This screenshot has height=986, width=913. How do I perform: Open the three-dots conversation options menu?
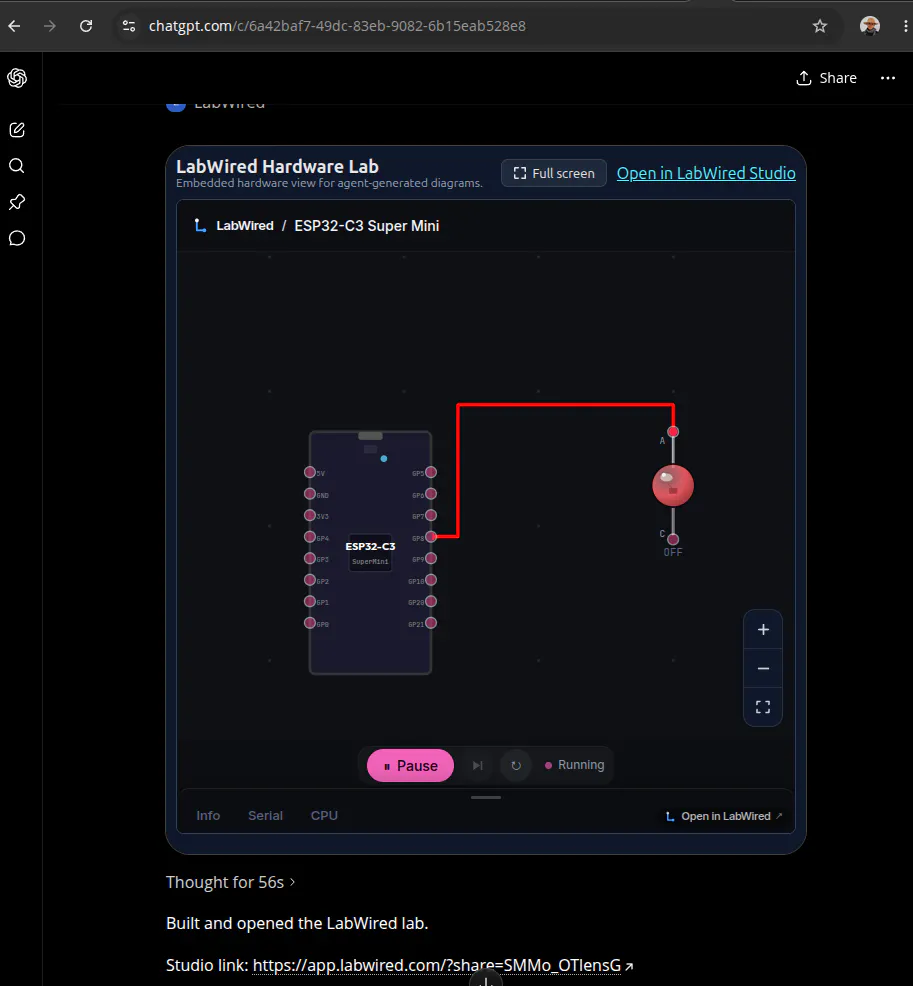tap(888, 78)
